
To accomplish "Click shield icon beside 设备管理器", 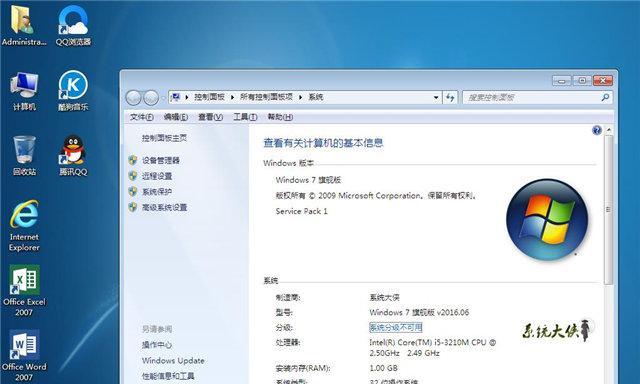I will [x=133, y=160].
